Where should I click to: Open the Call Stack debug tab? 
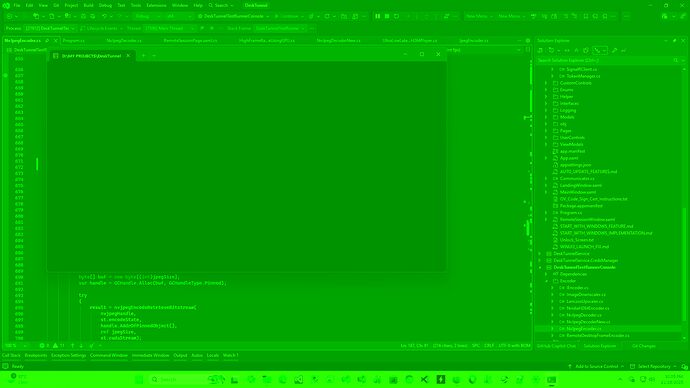(11, 355)
